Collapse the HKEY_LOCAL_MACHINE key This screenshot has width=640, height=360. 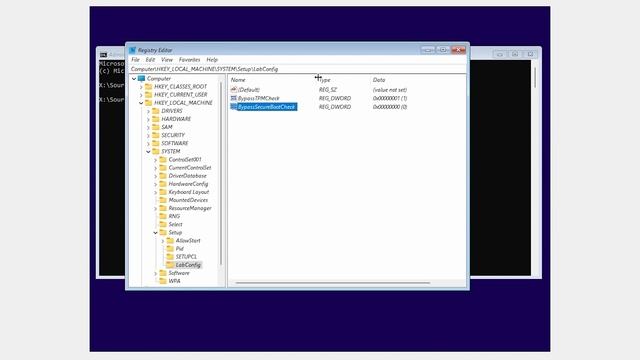coord(141,103)
